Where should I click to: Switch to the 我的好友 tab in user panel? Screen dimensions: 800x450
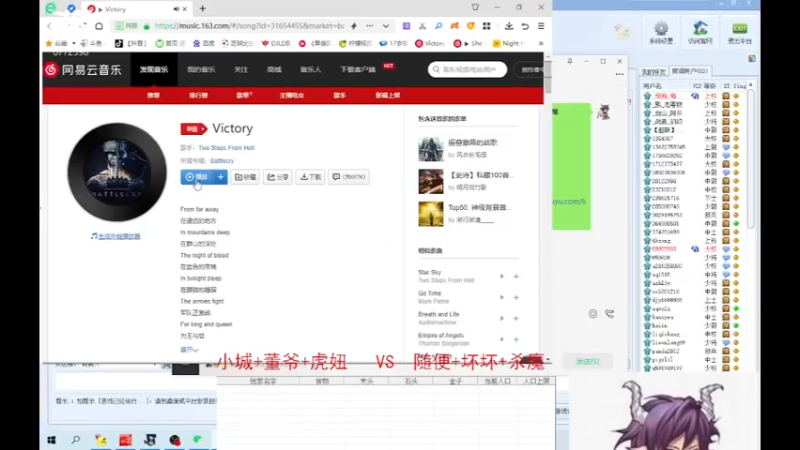[x=654, y=71]
